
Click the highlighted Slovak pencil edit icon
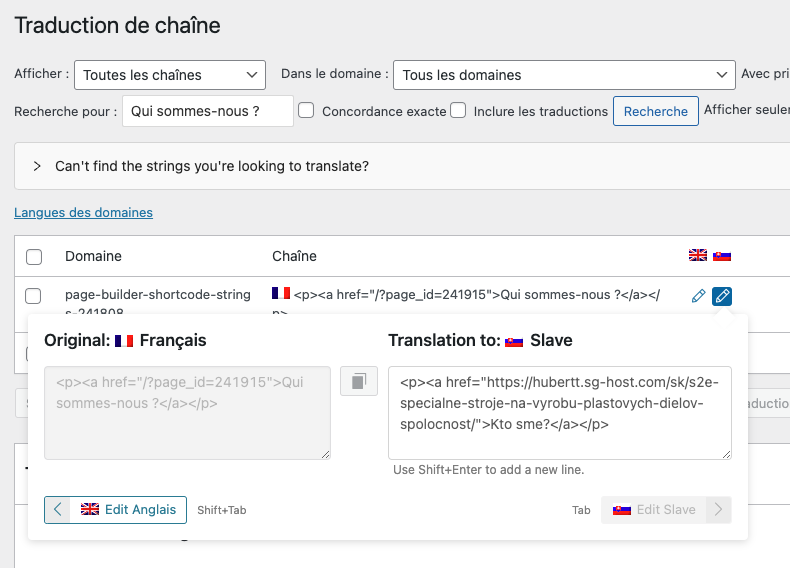pos(722,296)
